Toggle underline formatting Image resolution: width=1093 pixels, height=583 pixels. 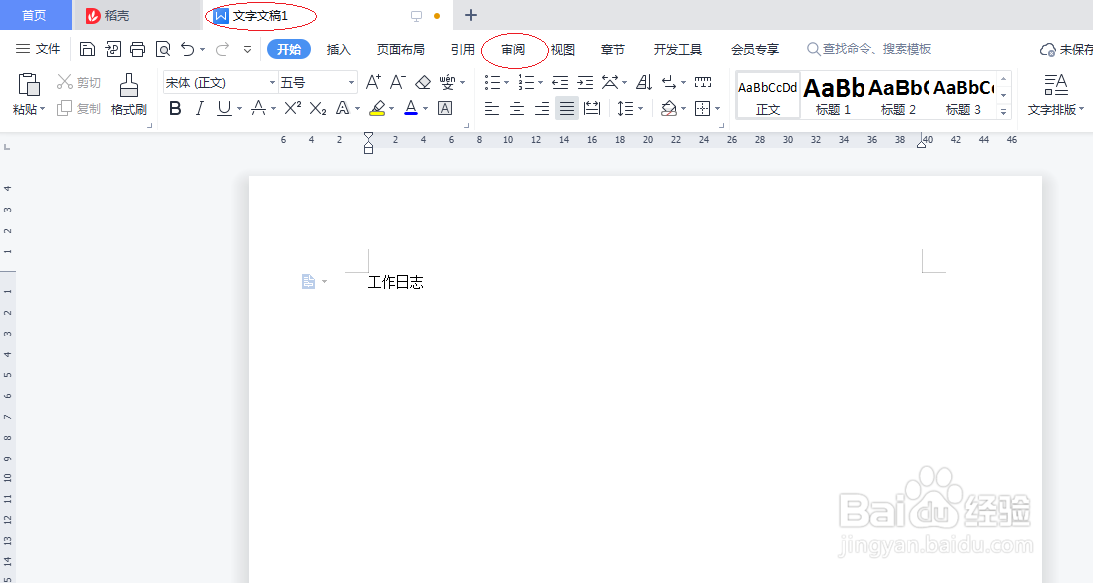point(224,108)
